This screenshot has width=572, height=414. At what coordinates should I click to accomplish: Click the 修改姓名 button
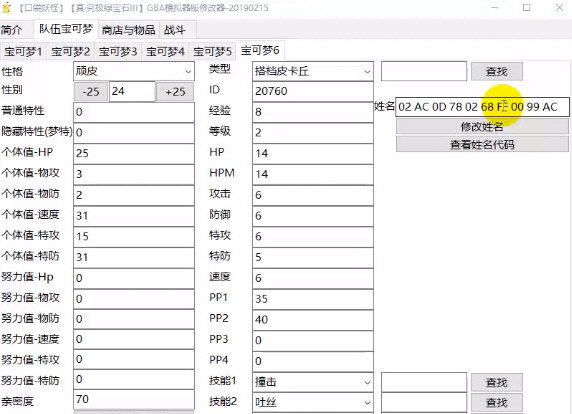click(482, 127)
